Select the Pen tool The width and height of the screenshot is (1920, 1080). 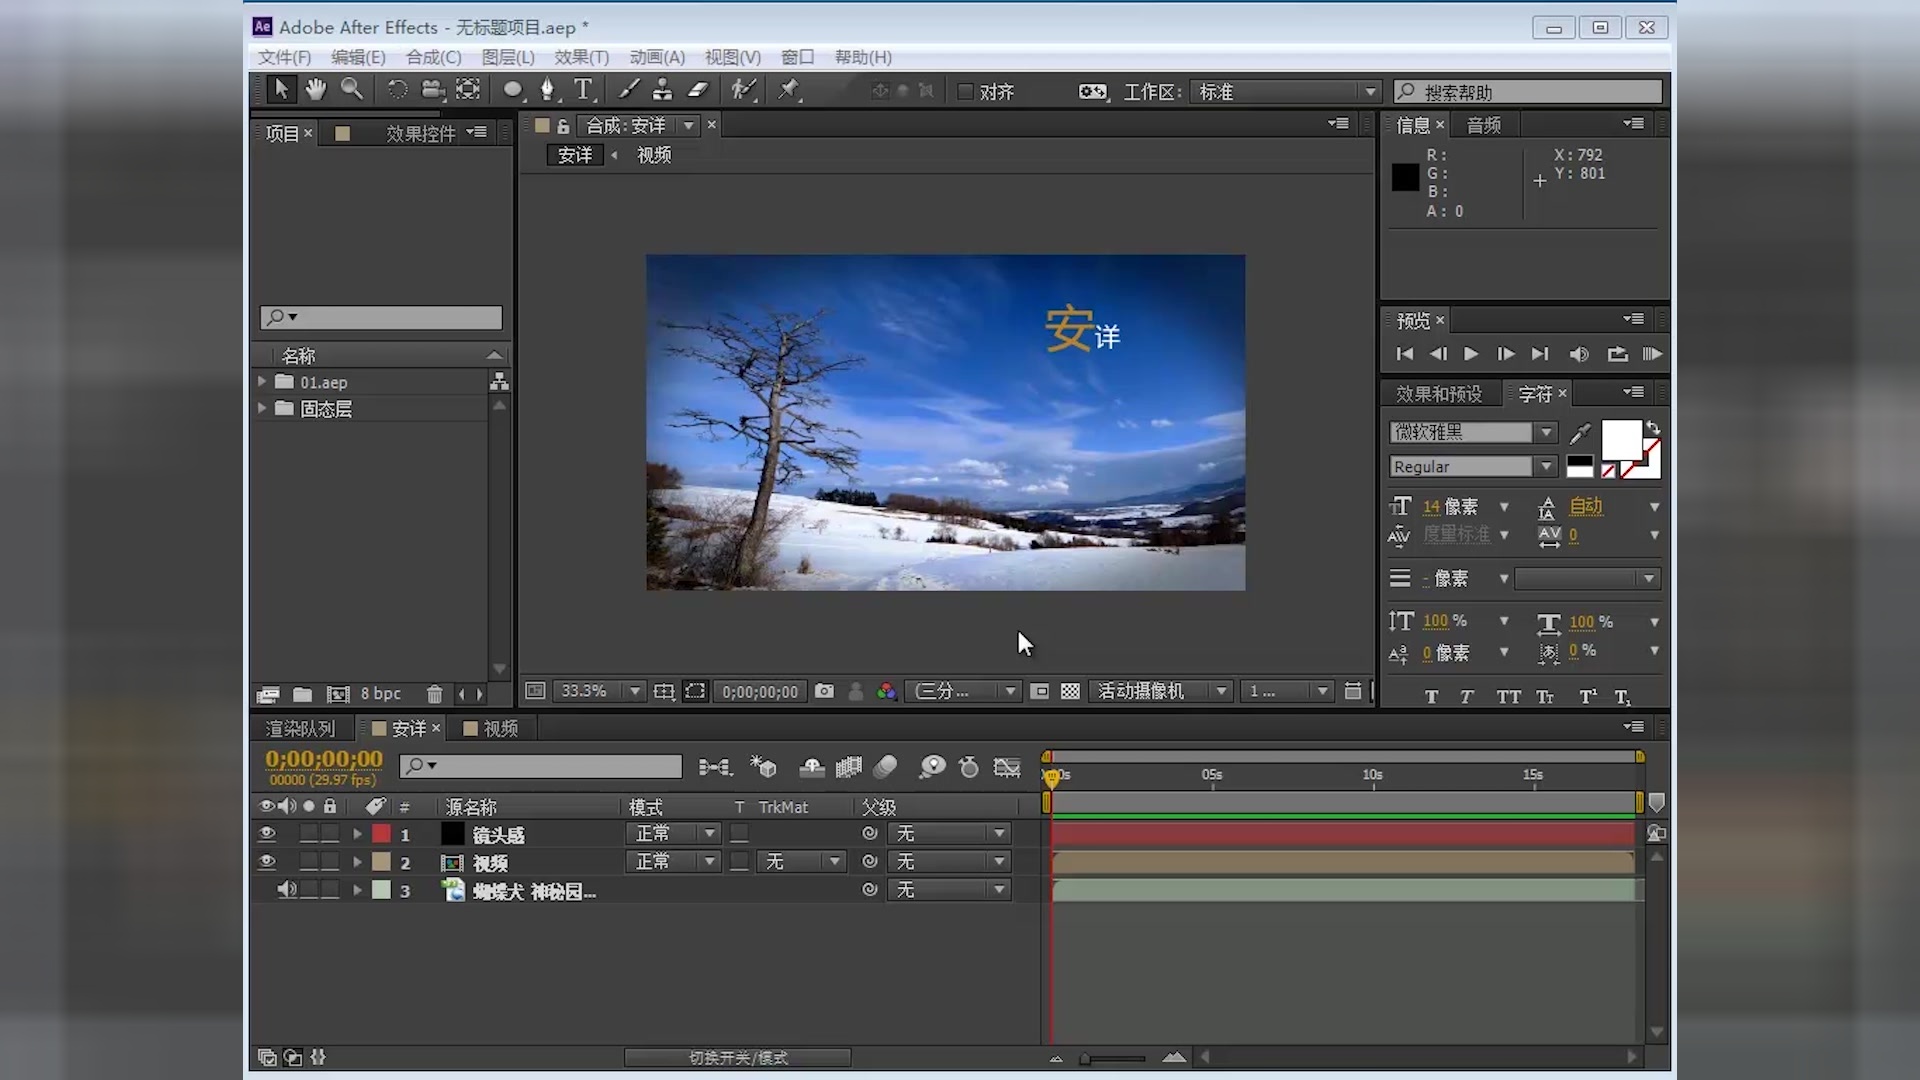click(547, 90)
